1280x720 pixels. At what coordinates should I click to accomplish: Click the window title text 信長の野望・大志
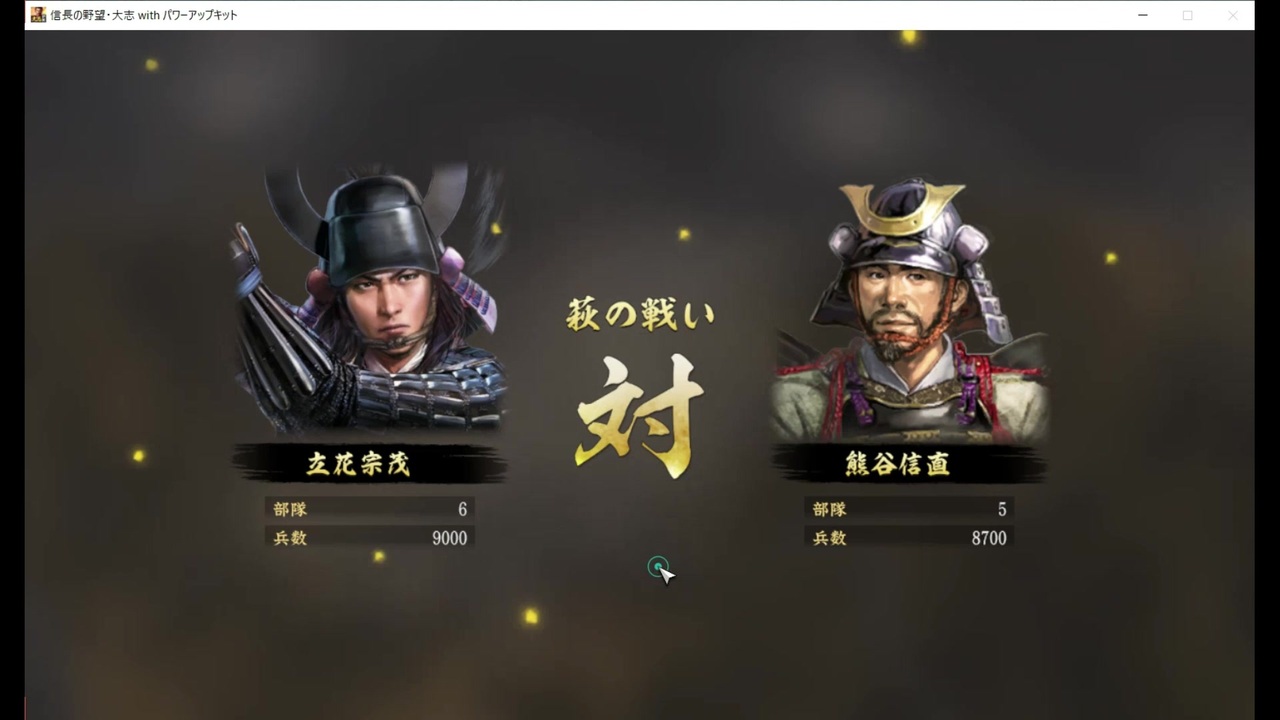pos(92,15)
